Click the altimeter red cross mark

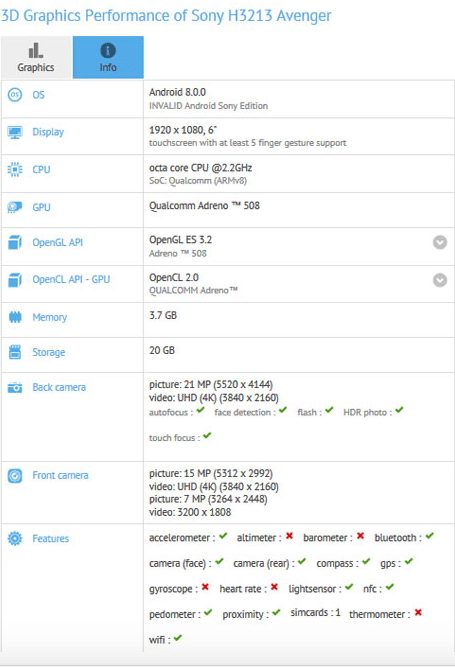290,536
